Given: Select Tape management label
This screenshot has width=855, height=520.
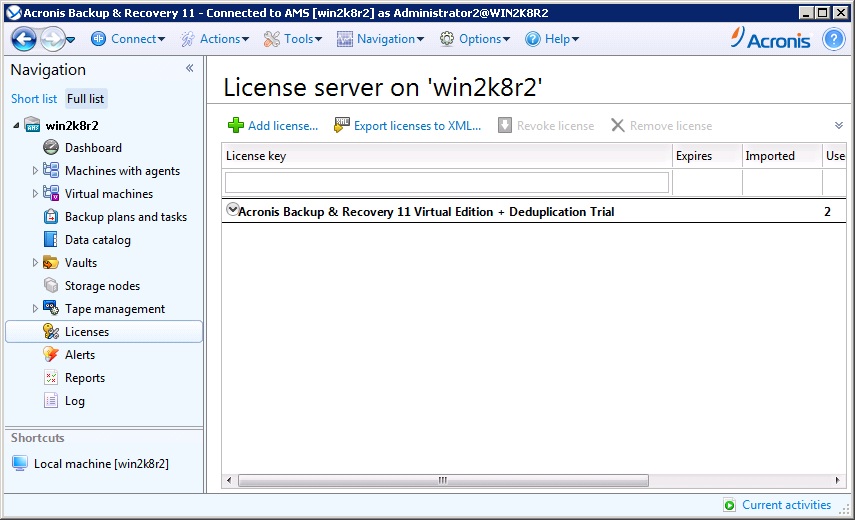Looking at the screenshot, I should click(115, 309).
